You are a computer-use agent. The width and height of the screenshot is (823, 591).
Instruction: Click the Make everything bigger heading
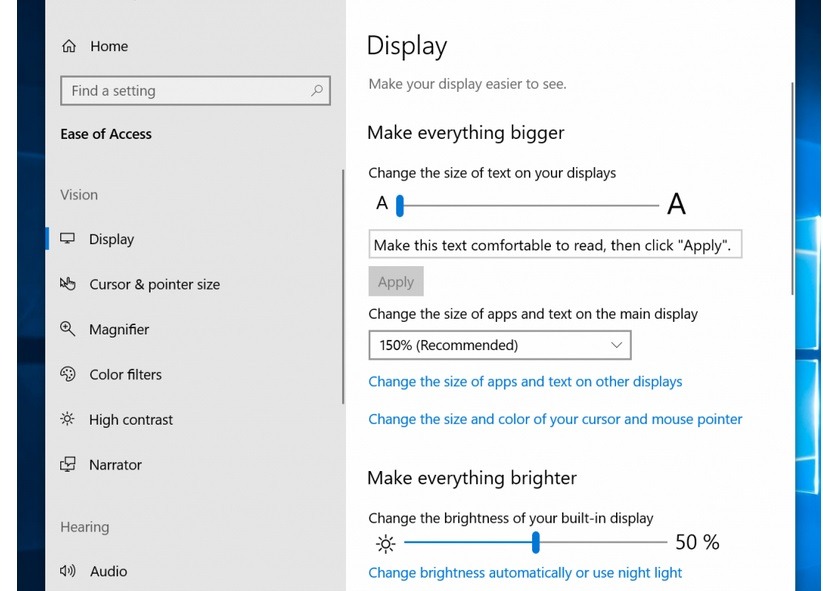[x=466, y=133]
